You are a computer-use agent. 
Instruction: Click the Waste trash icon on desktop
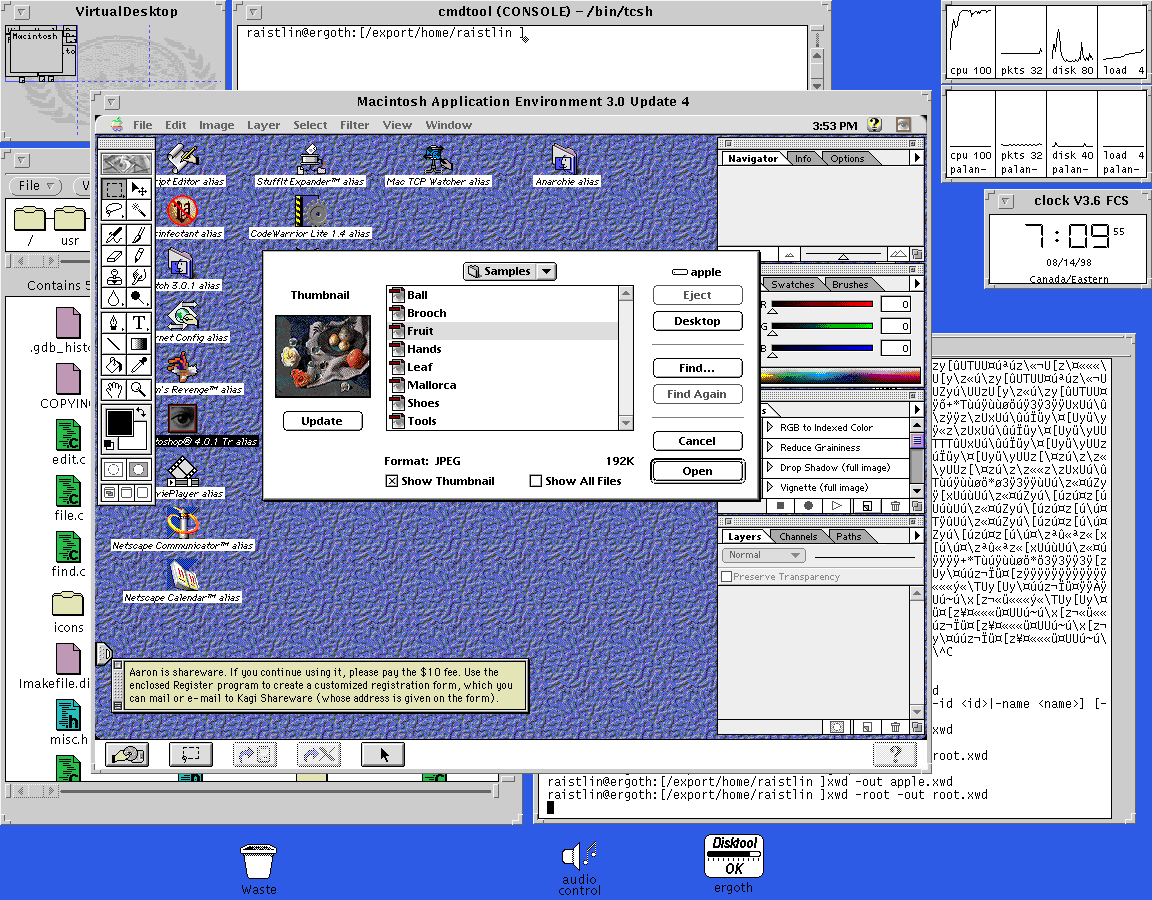pyautogui.click(x=259, y=870)
